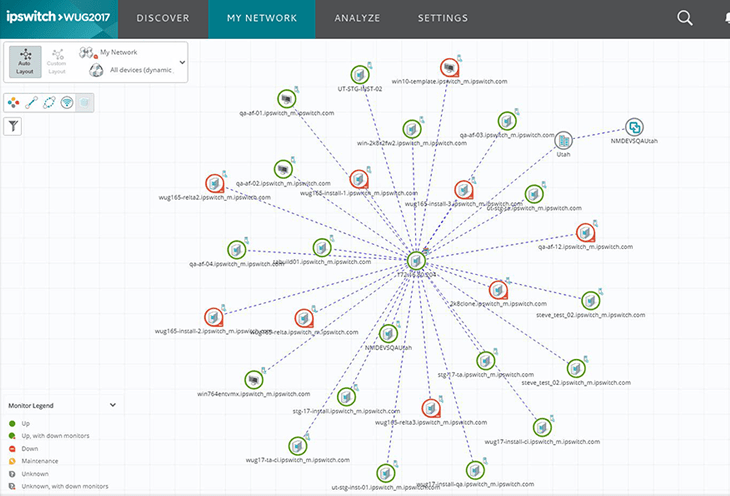
Task: Select the qa-af-02 device node
Action: (x=283, y=170)
